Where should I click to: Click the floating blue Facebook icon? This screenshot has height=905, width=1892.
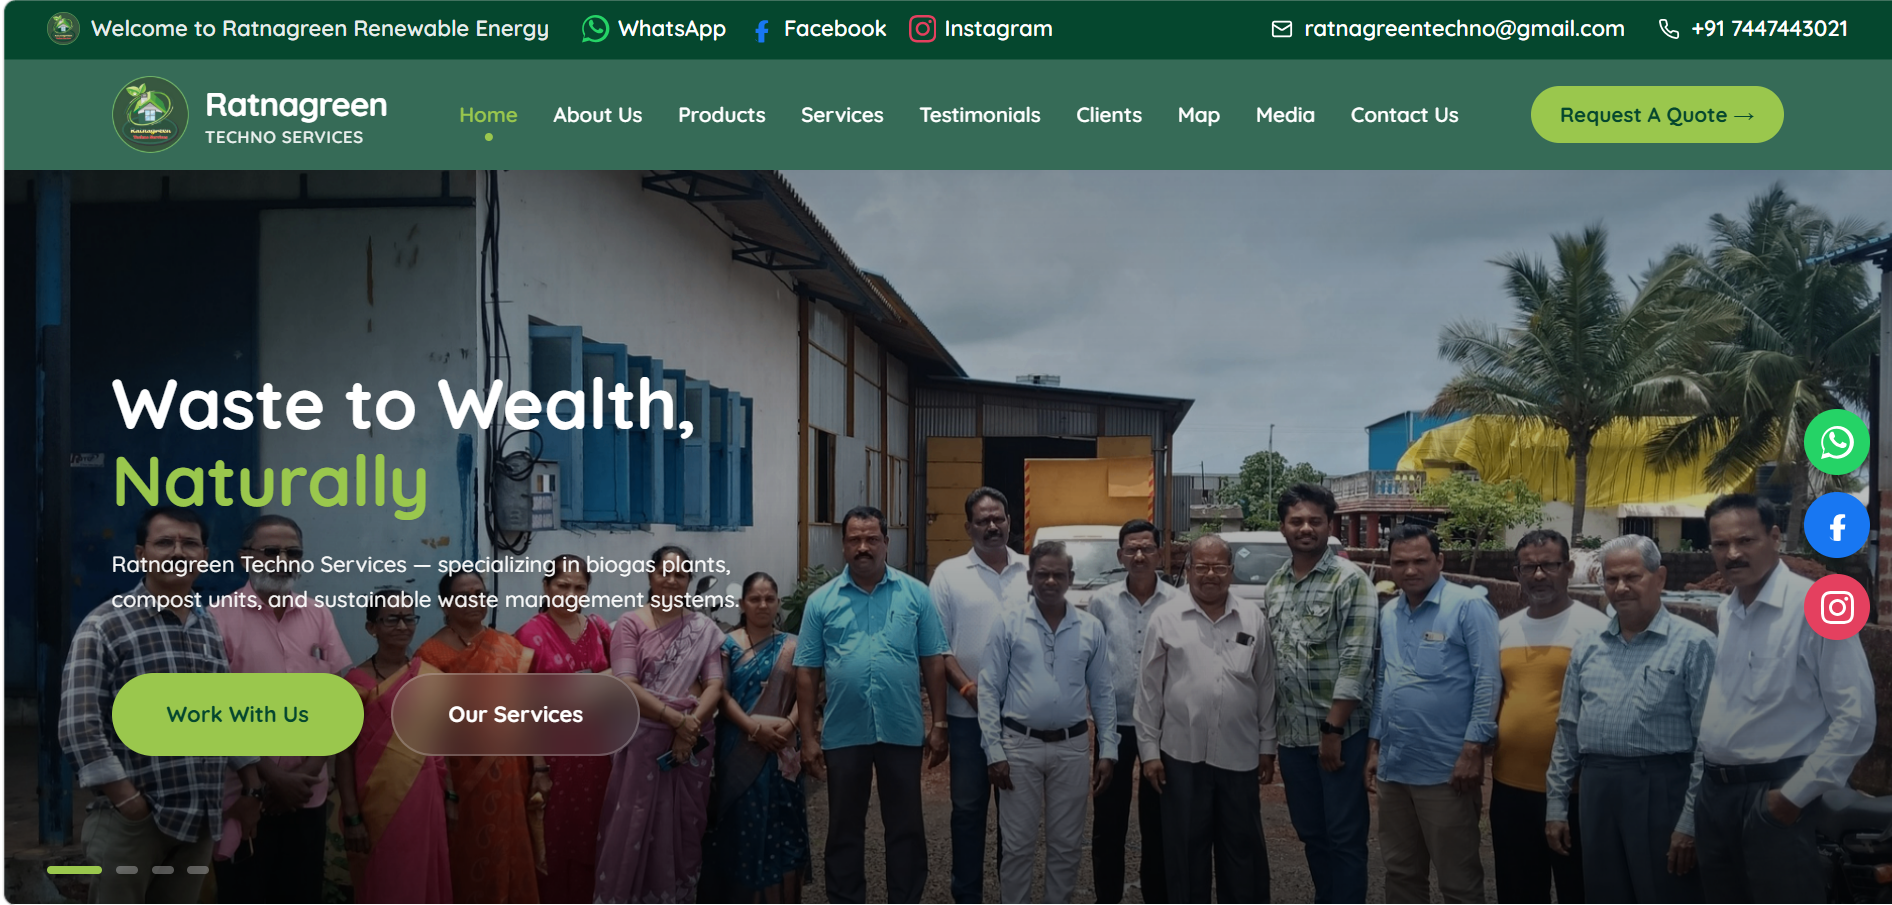click(1836, 525)
